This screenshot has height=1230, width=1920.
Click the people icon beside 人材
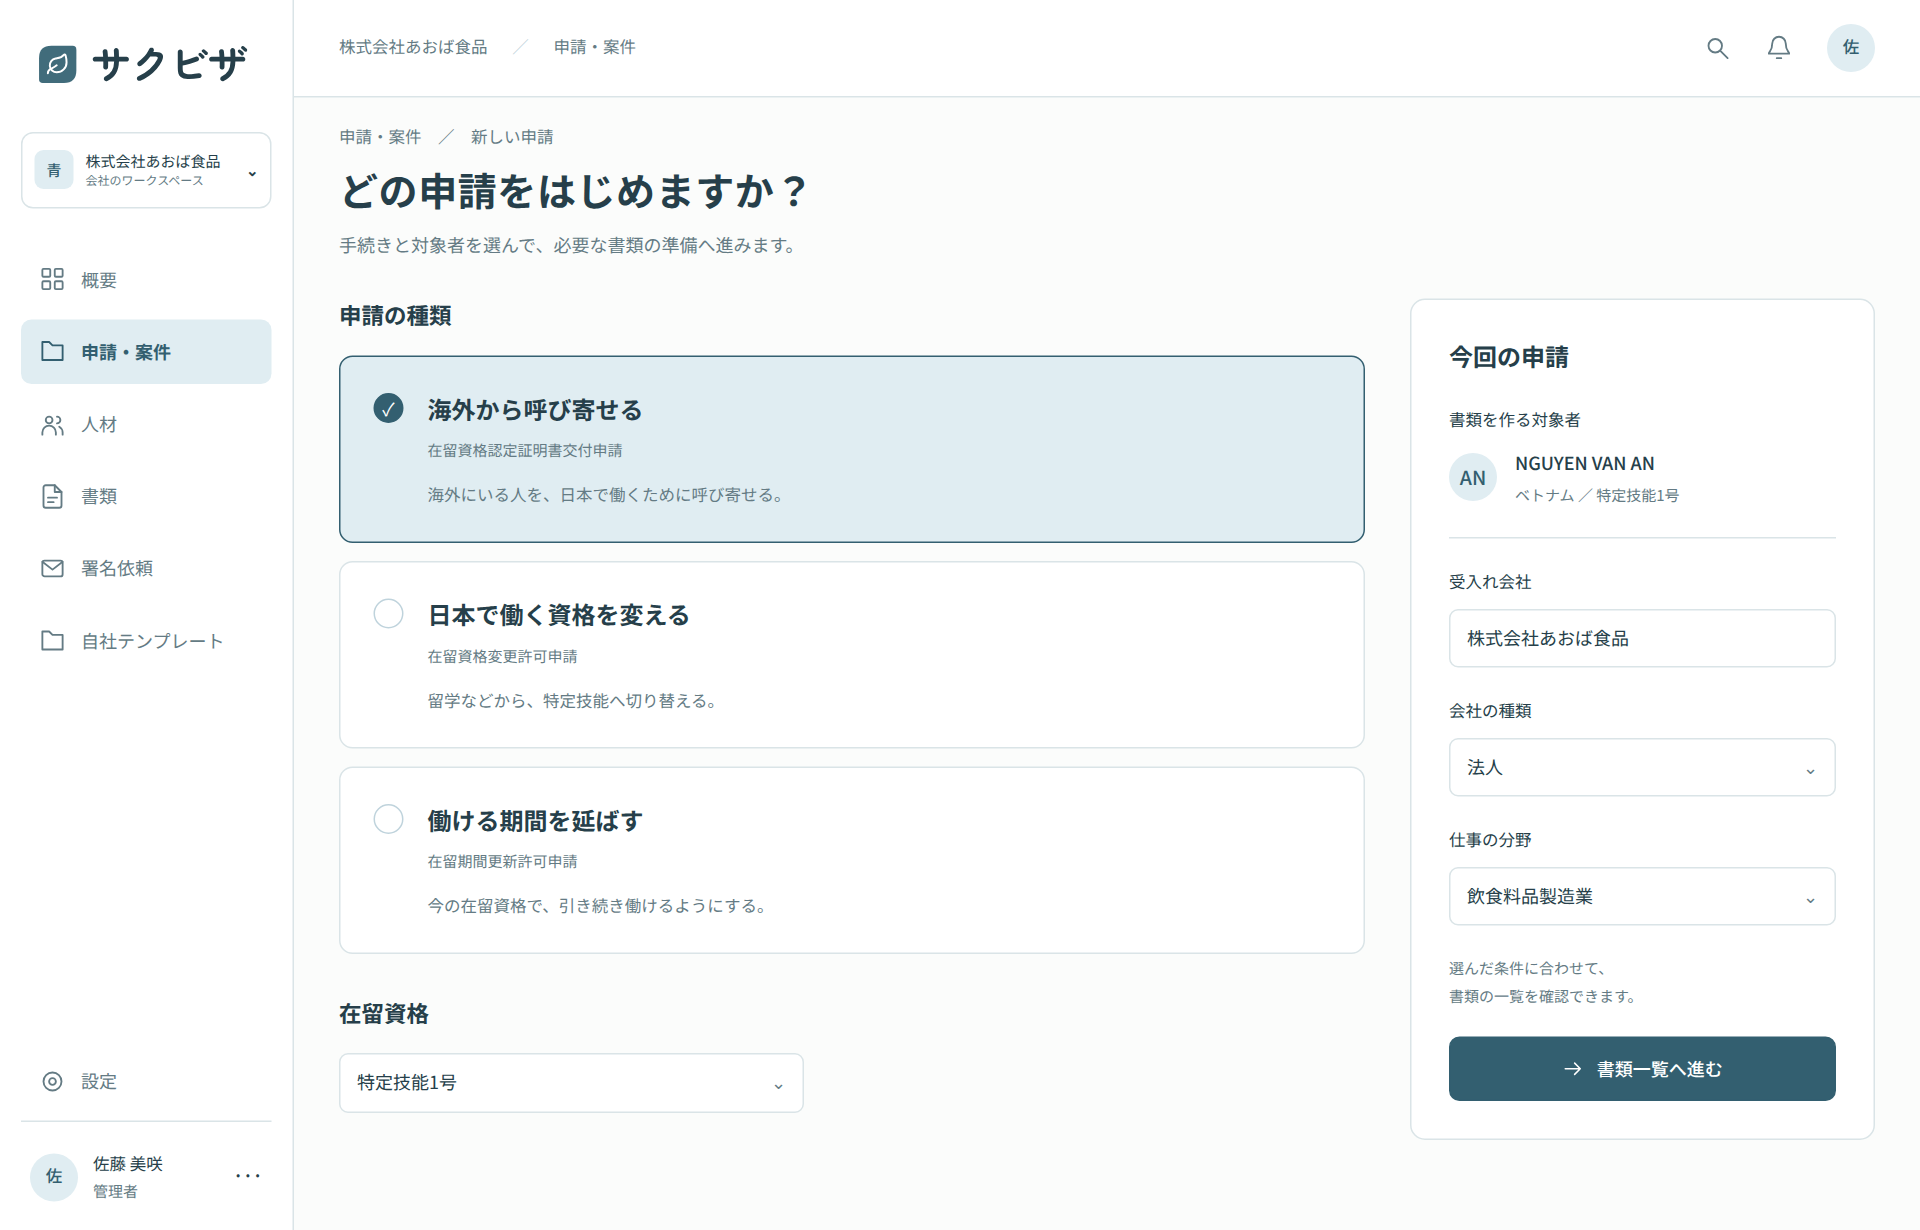click(x=52, y=425)
